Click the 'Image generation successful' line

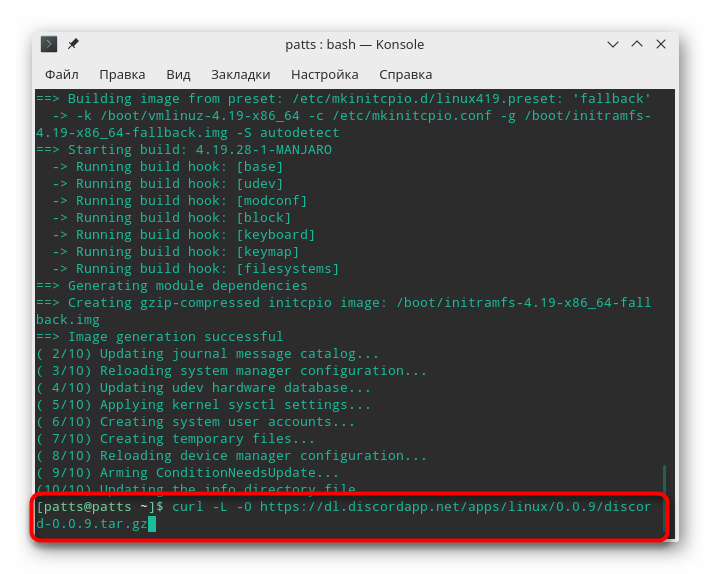(x=160, y=336)
